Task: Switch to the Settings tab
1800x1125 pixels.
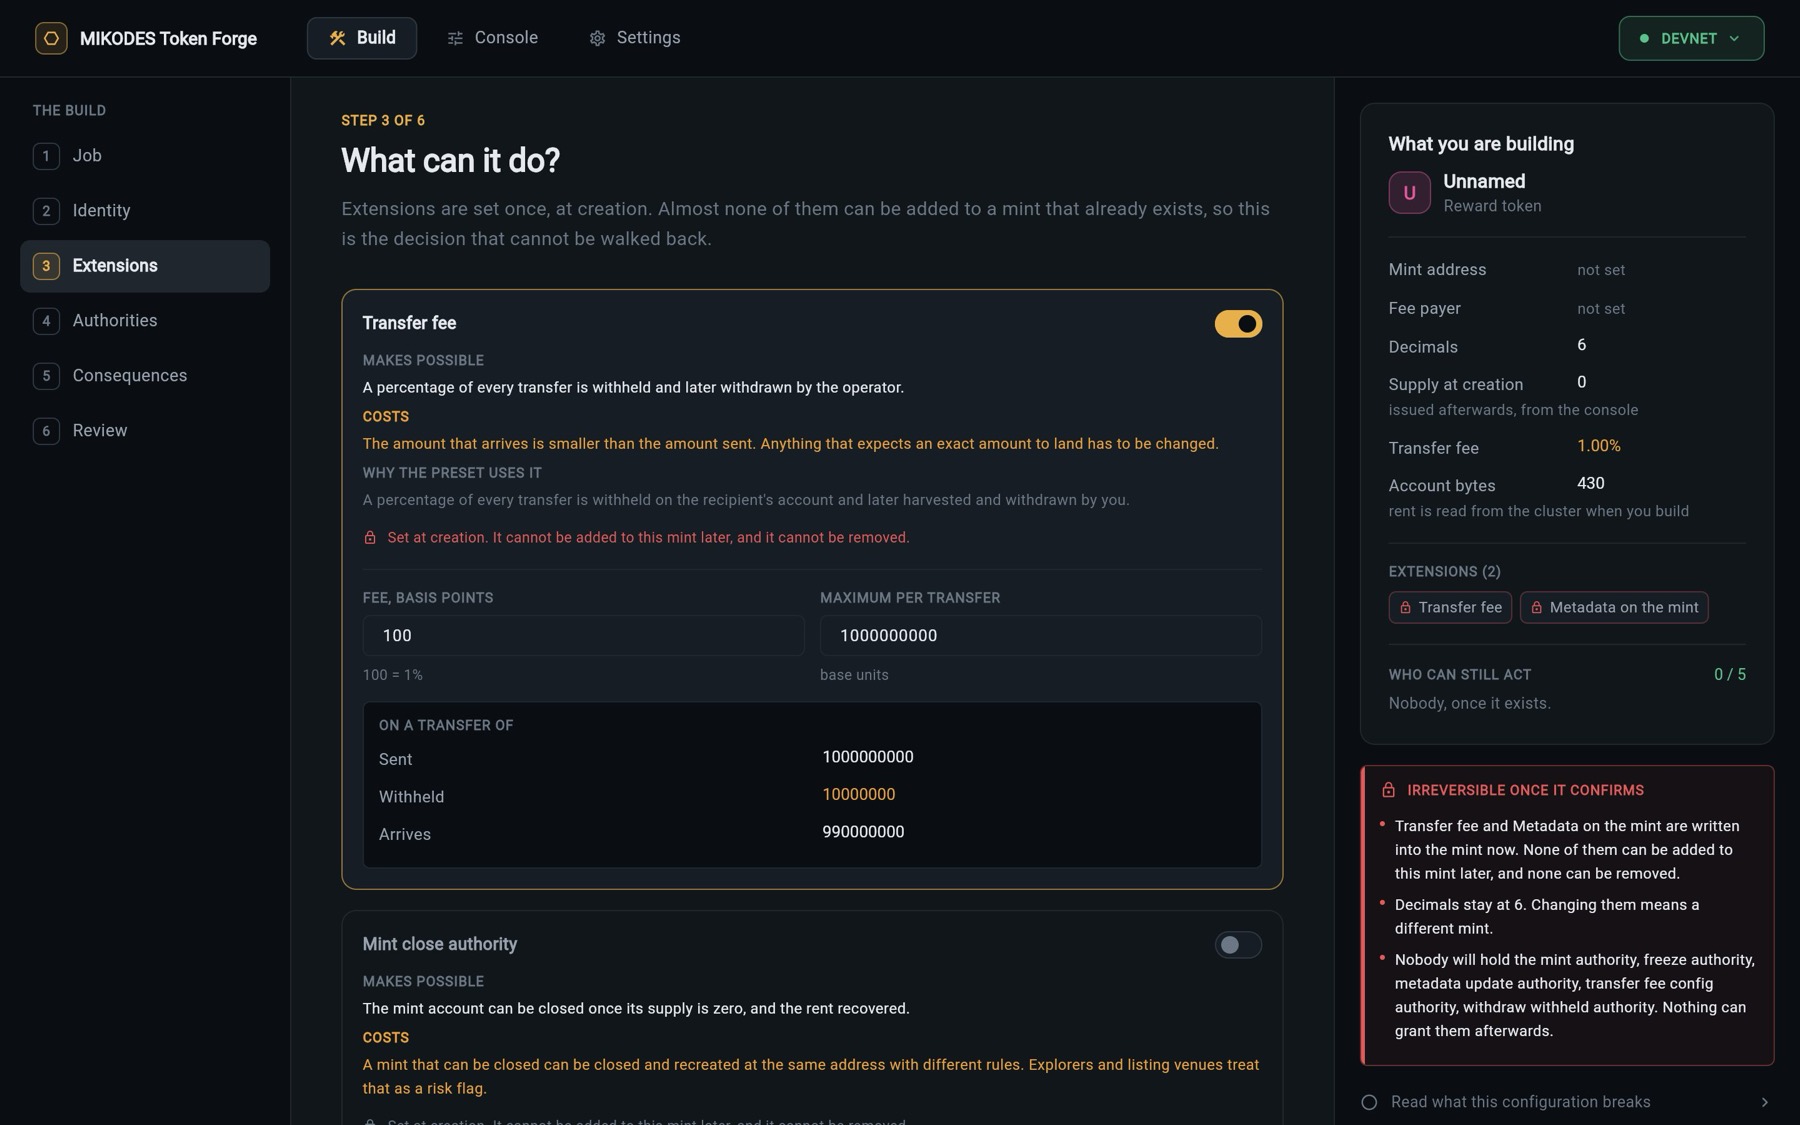Action: click(634, 38)
